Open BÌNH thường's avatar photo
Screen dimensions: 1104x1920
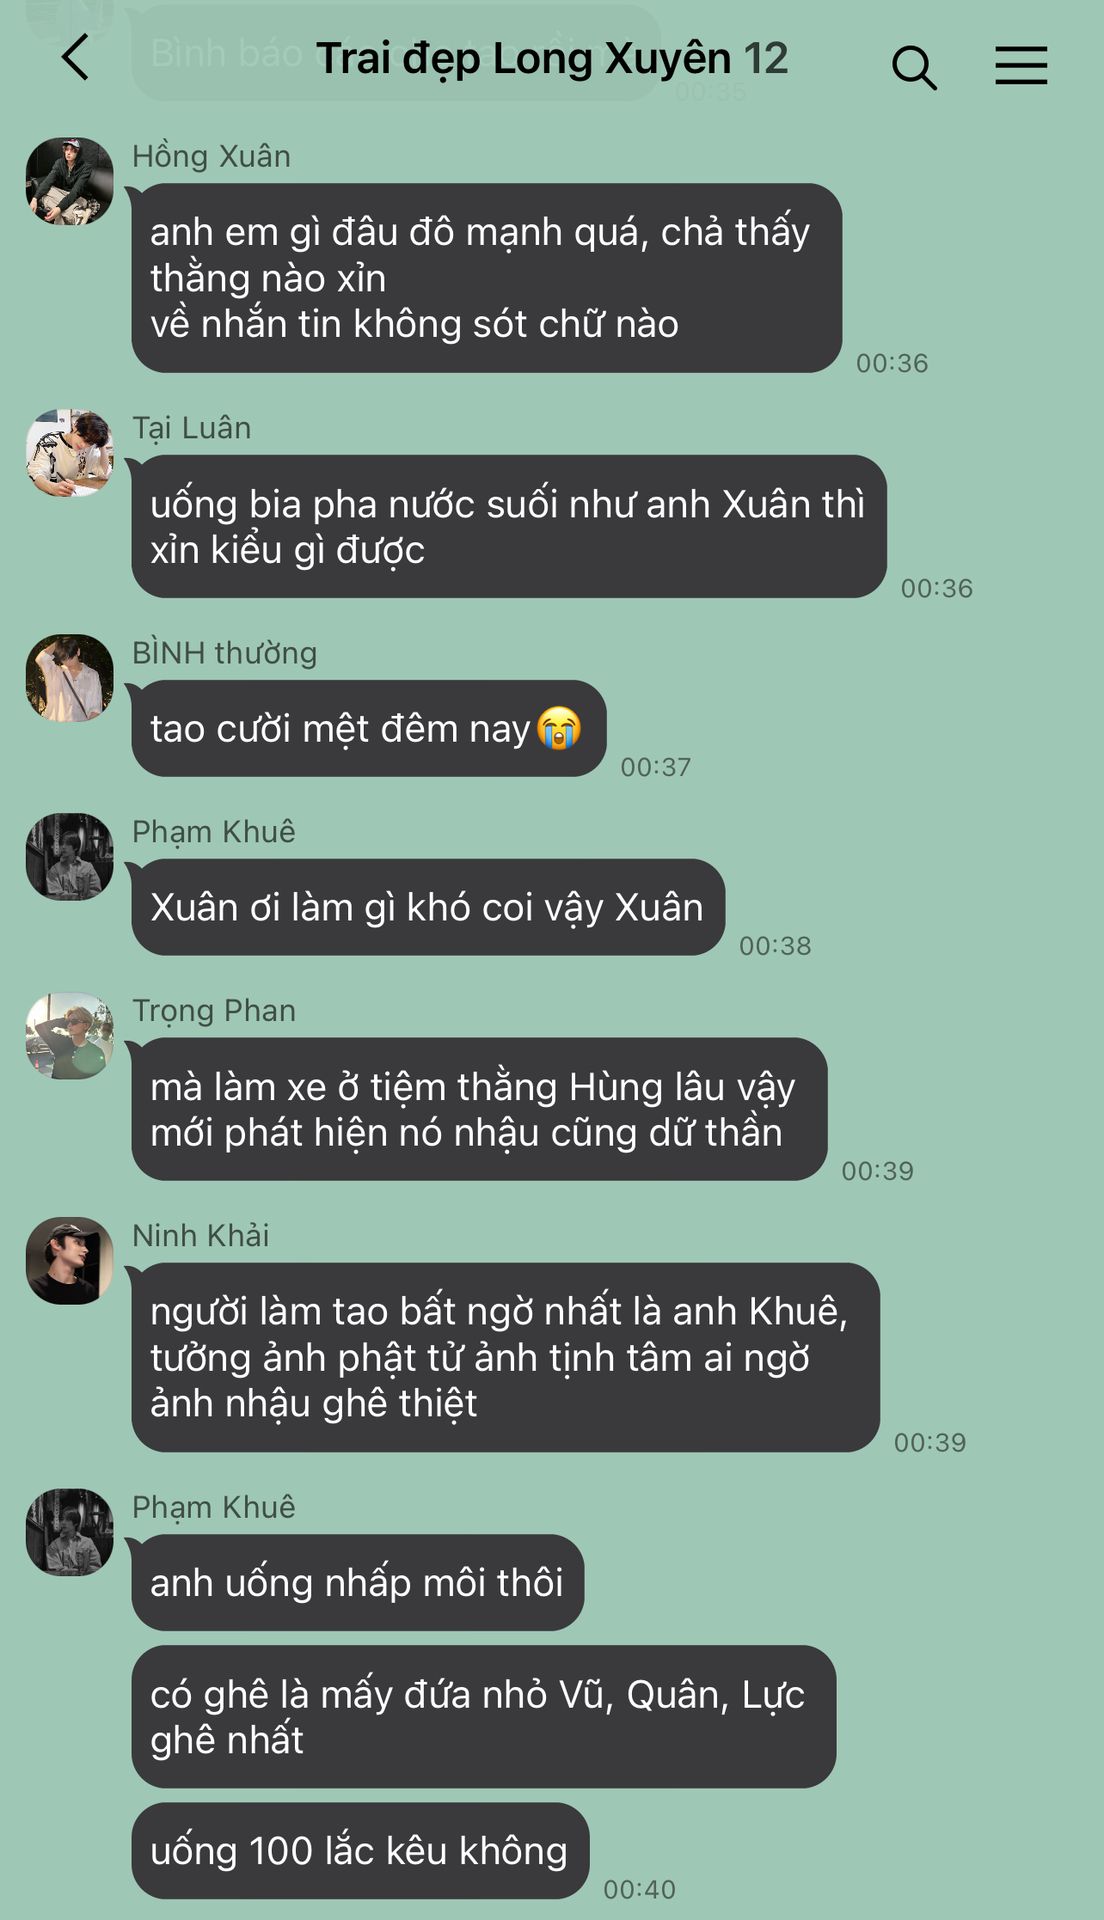coord(70,678)
